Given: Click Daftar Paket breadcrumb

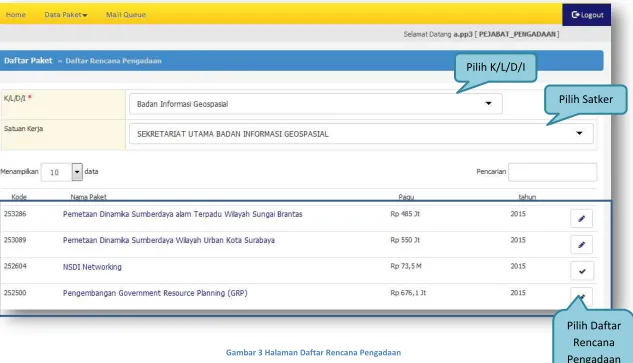Looking at the screenshot, I should (28, 61).
